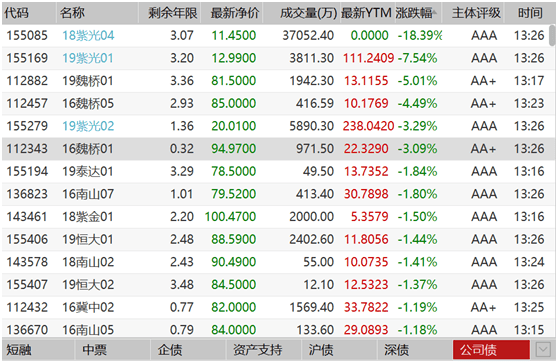Switch to the 短融 tab
This screenshot has height=363, width=558.
[37, 350]
